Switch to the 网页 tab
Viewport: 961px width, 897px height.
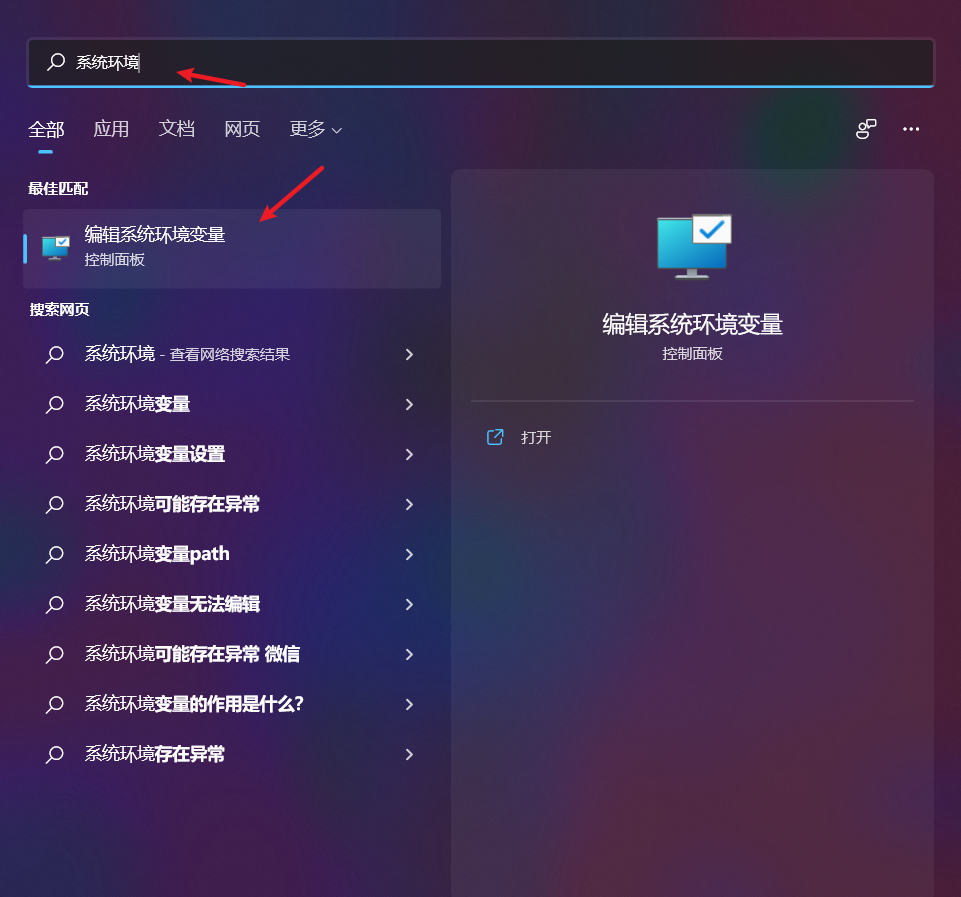pyautogui.click(x=242, y=129)
